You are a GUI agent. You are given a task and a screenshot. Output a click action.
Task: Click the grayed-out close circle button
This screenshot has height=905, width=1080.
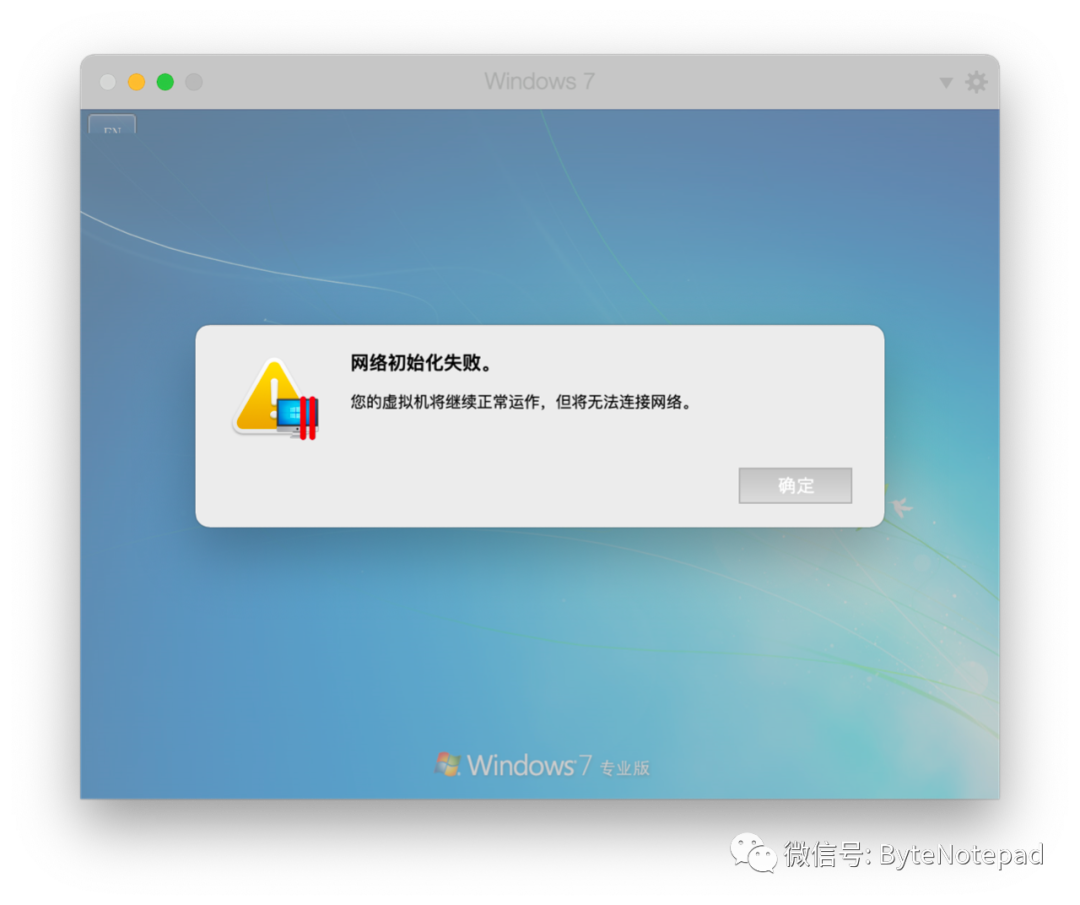pos(107,82)
